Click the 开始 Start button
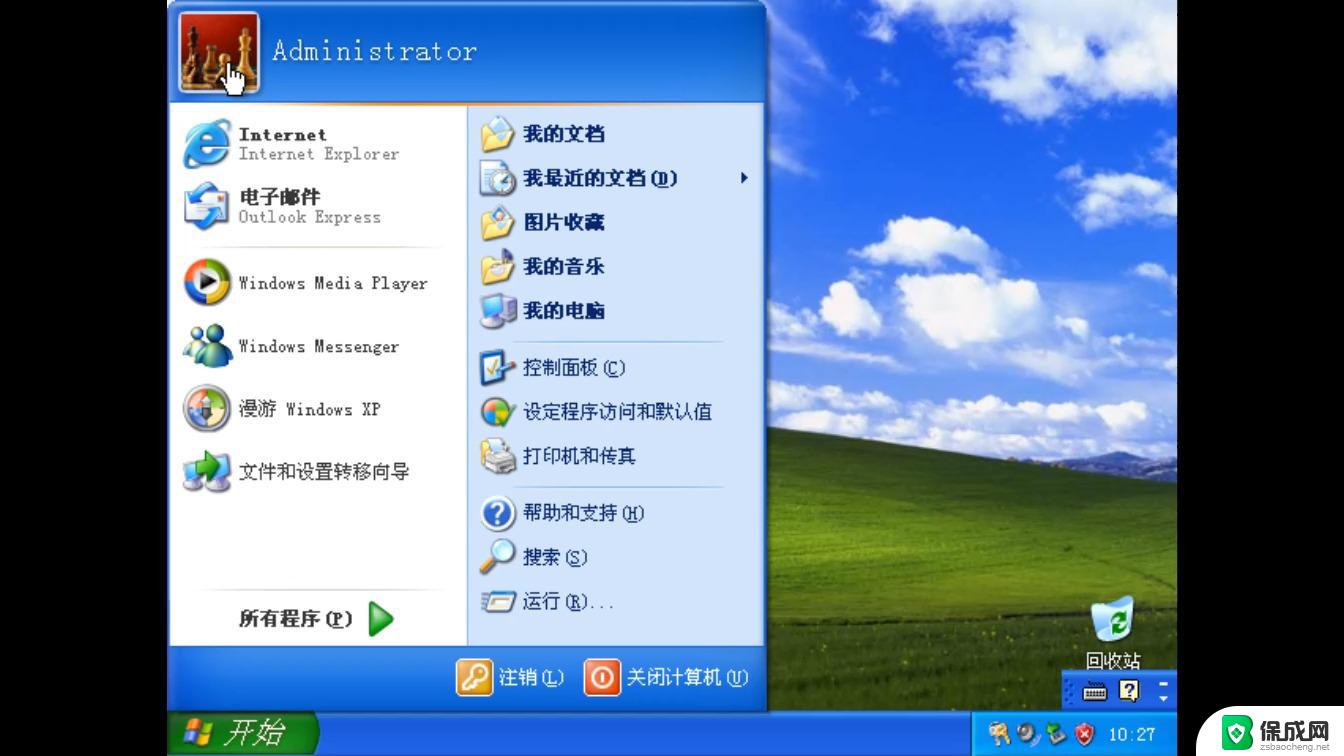Image resolution: width=1344 pixels, height=756 pixels. pyautogui.click(x=243, y=733)
